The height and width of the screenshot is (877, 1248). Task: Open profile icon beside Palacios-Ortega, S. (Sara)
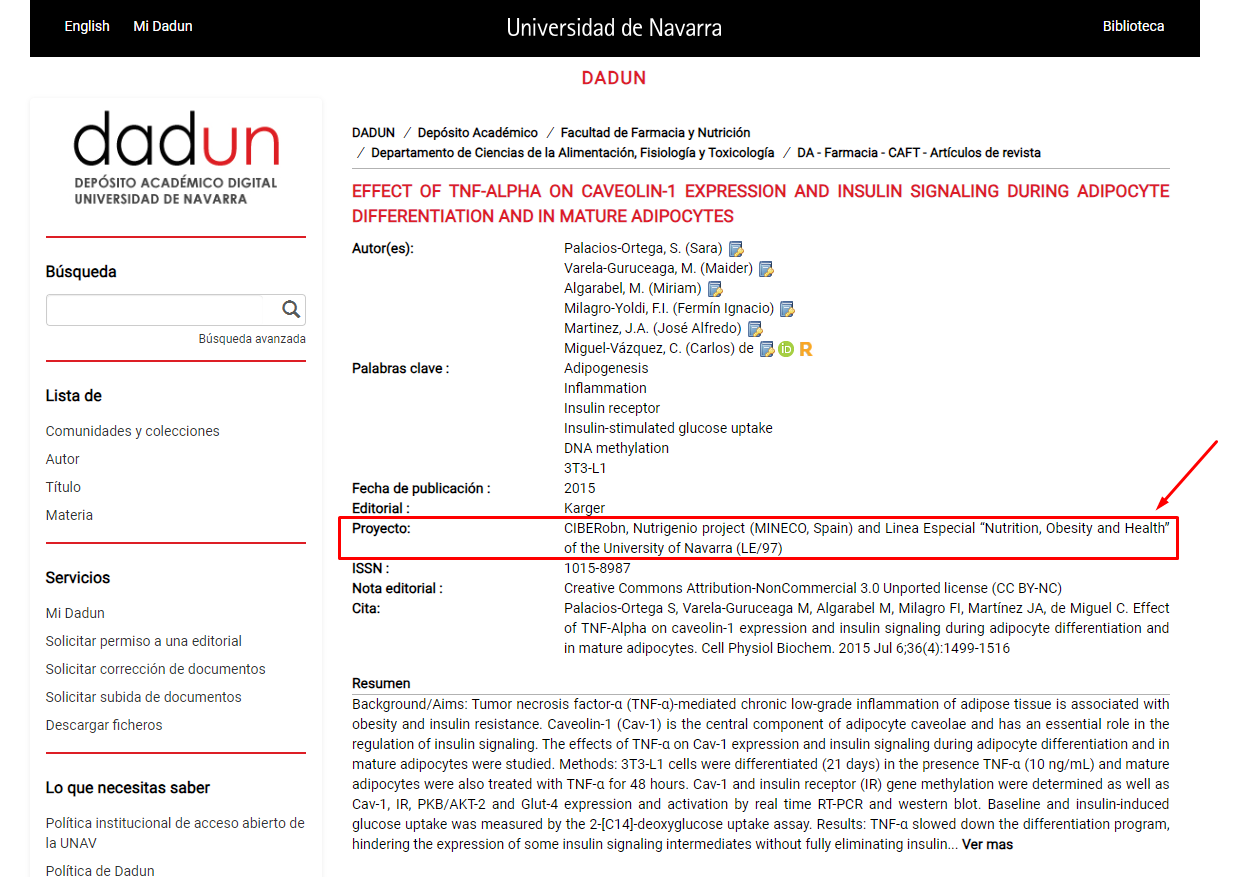(736, 249)
